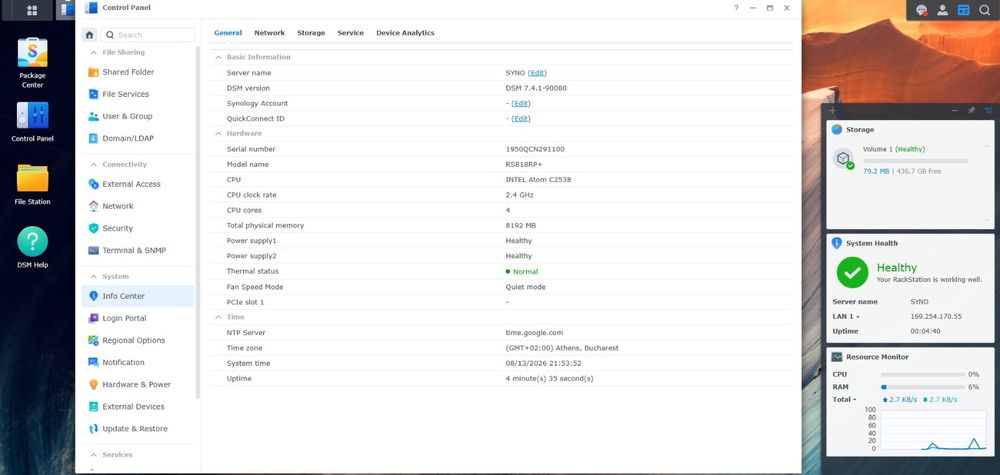Click the DSM 7.4.1-90080 version value
The width and height of the screenshot is (1000, 475).
pos(536,88)
